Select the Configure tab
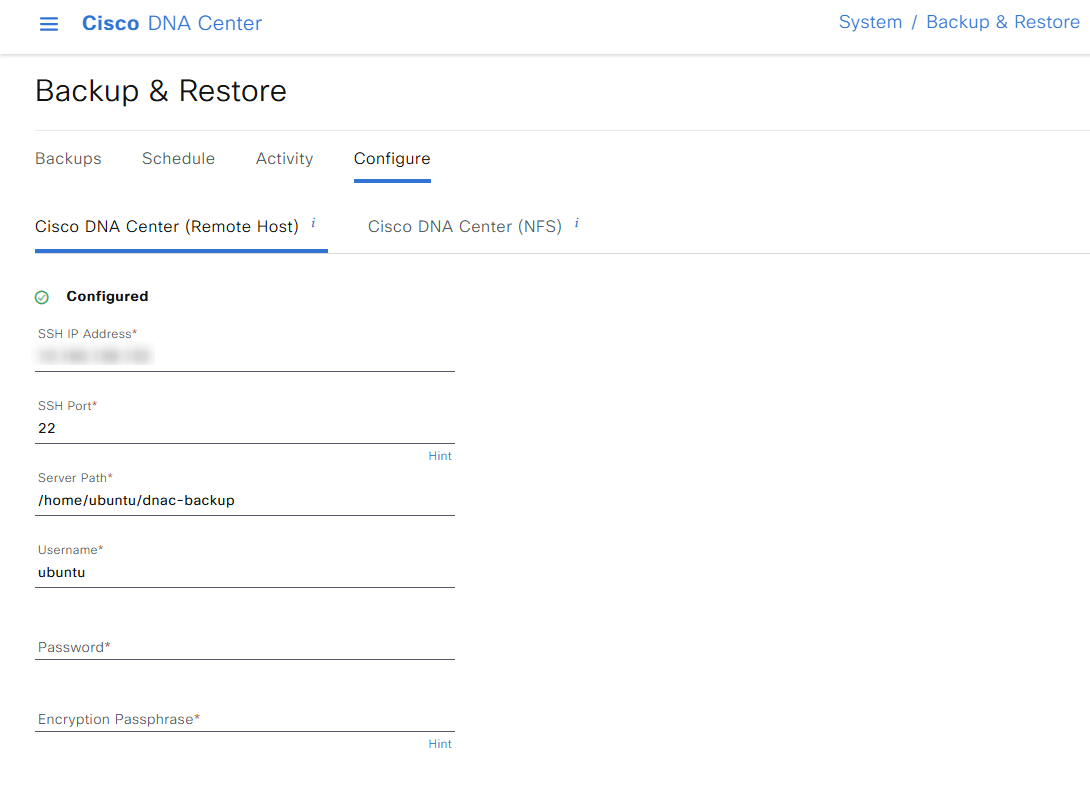 click(x=392, y=158)
